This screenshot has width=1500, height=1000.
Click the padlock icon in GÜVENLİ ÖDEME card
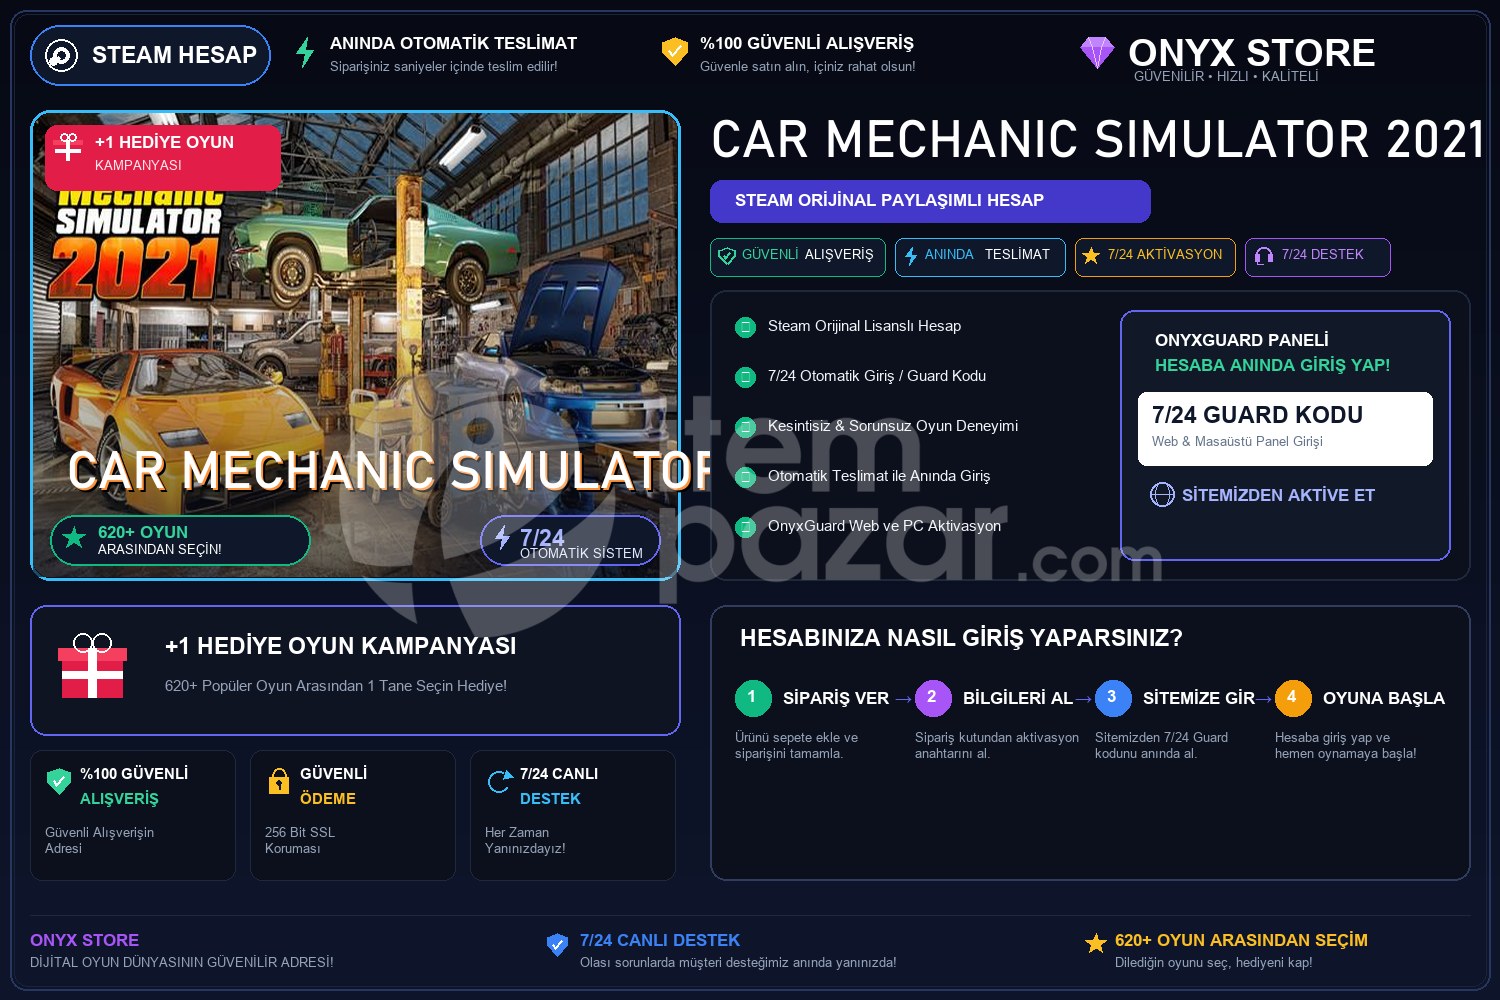pos(279,781)
